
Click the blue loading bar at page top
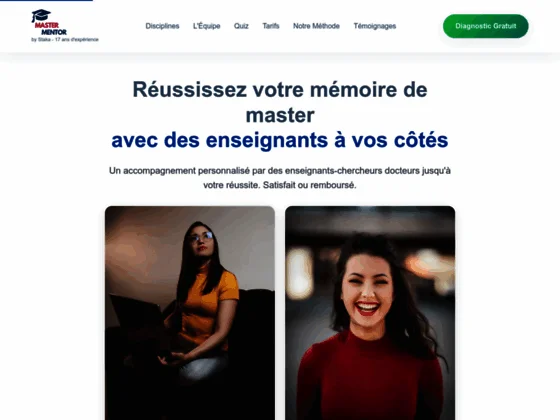(x=46, y=1)
